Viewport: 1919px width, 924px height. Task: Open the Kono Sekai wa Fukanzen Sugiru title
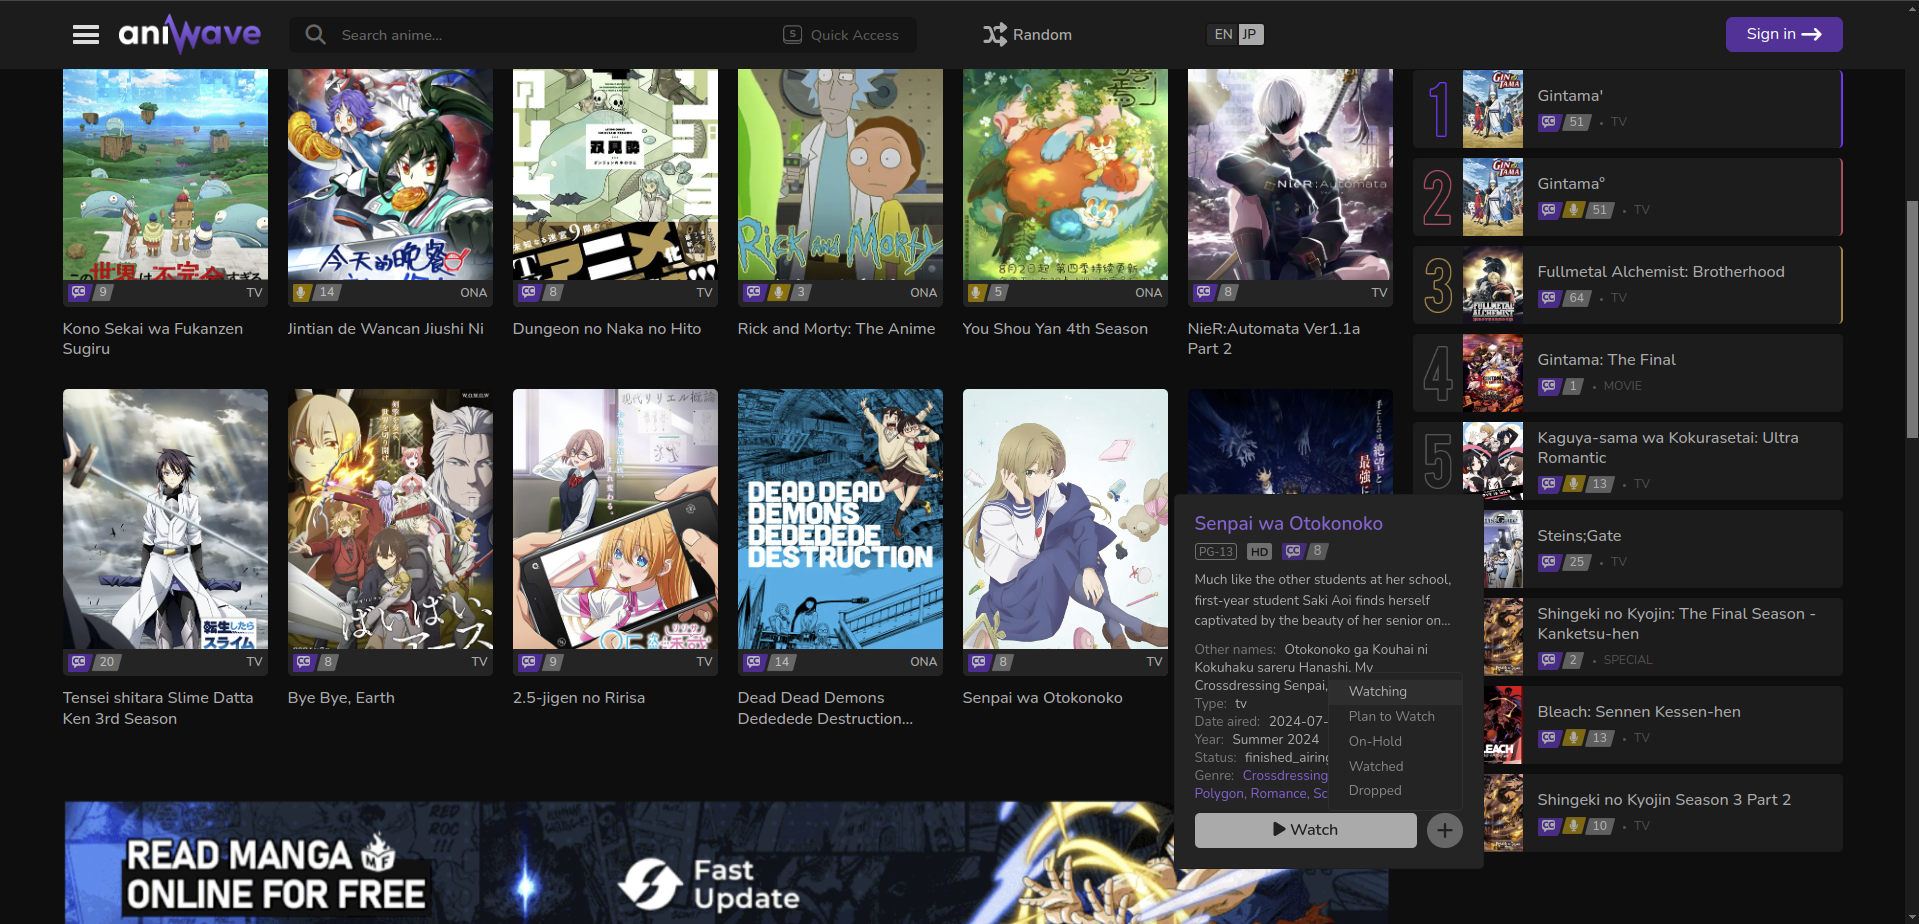(152, 339)
